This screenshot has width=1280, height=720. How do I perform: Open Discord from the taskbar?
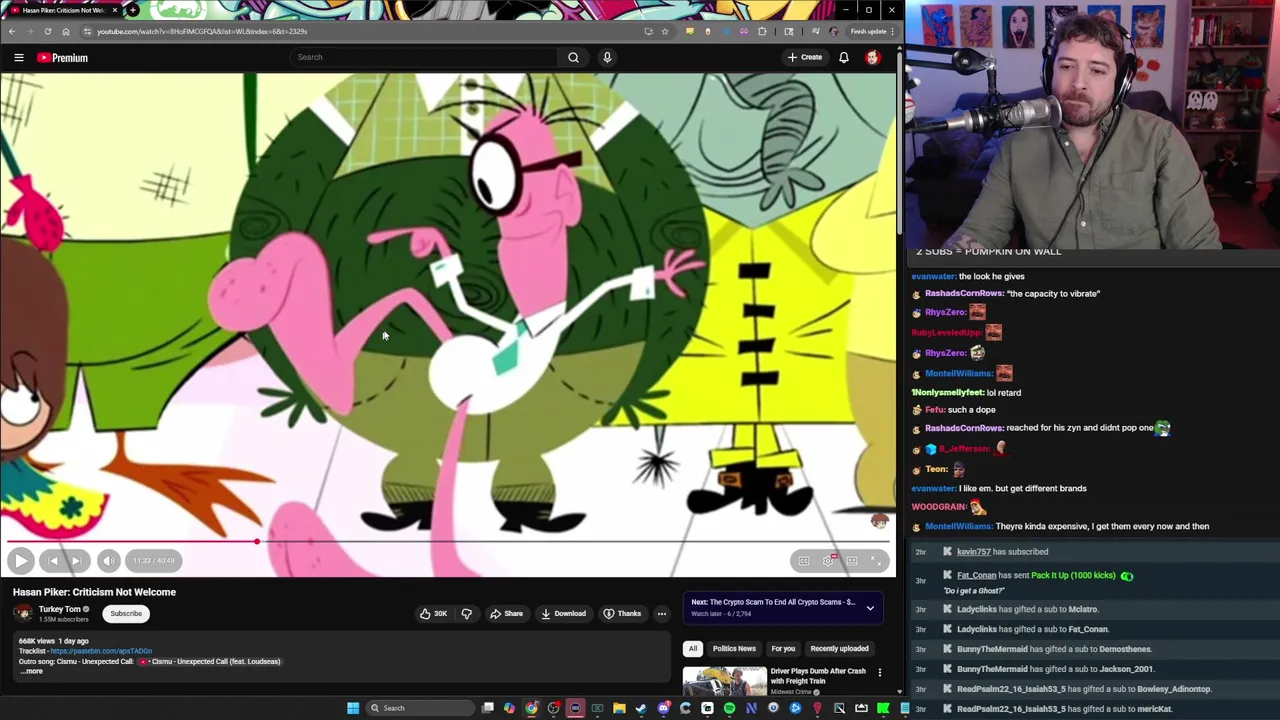(663, 708)
